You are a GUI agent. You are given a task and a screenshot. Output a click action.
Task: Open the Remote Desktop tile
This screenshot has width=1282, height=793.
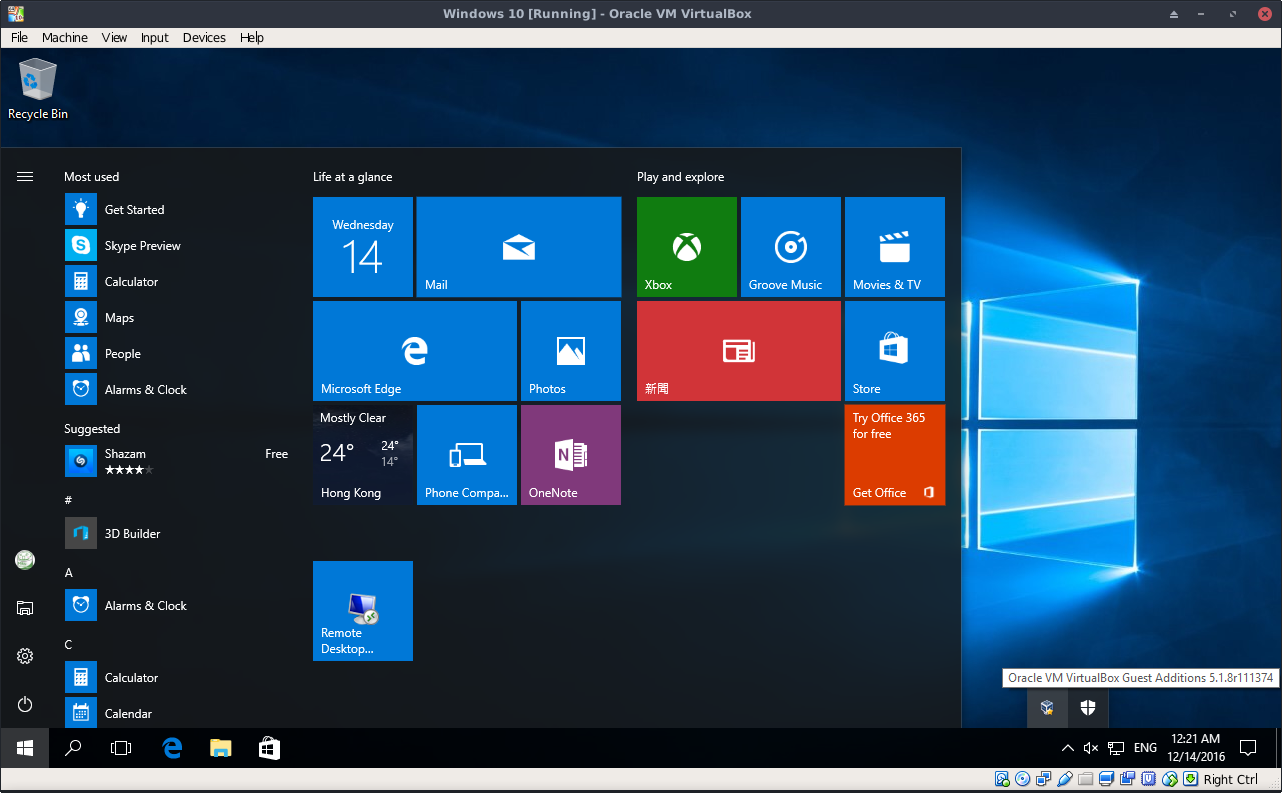tap(363, 611)
